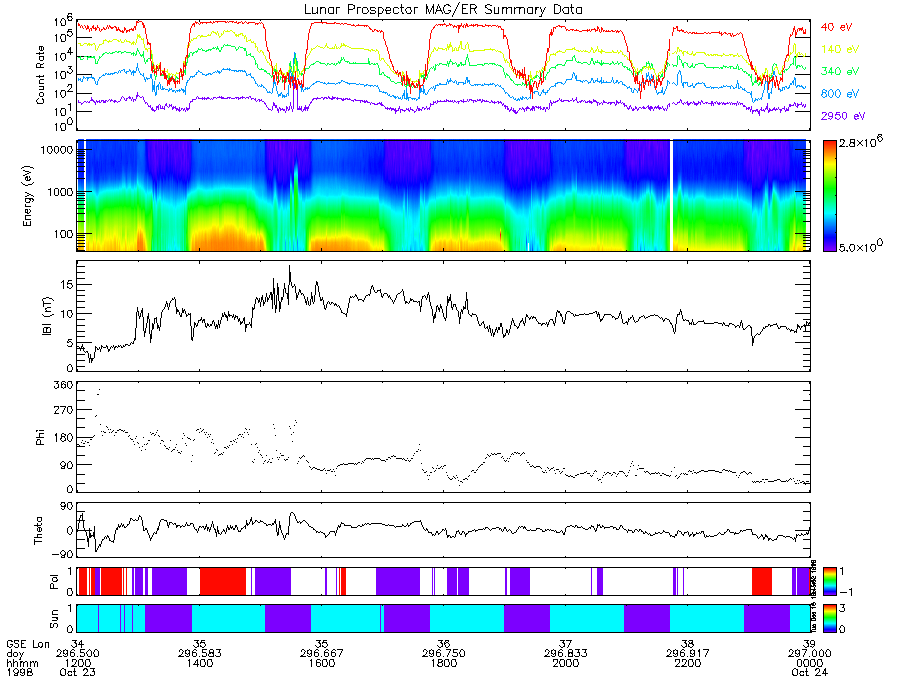Click the white data gap in the spectrogram
This screenshot has width=900, height=700.
[x=670, y=196]
